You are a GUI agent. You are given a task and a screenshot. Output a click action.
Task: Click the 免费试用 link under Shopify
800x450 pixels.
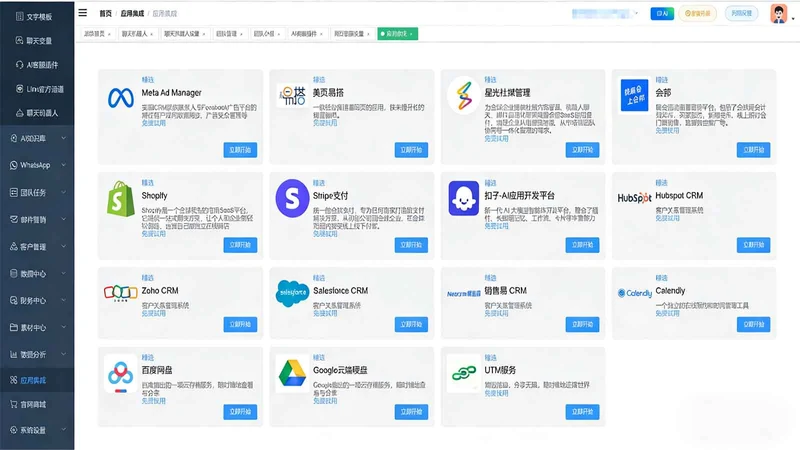tap(154, 234)
